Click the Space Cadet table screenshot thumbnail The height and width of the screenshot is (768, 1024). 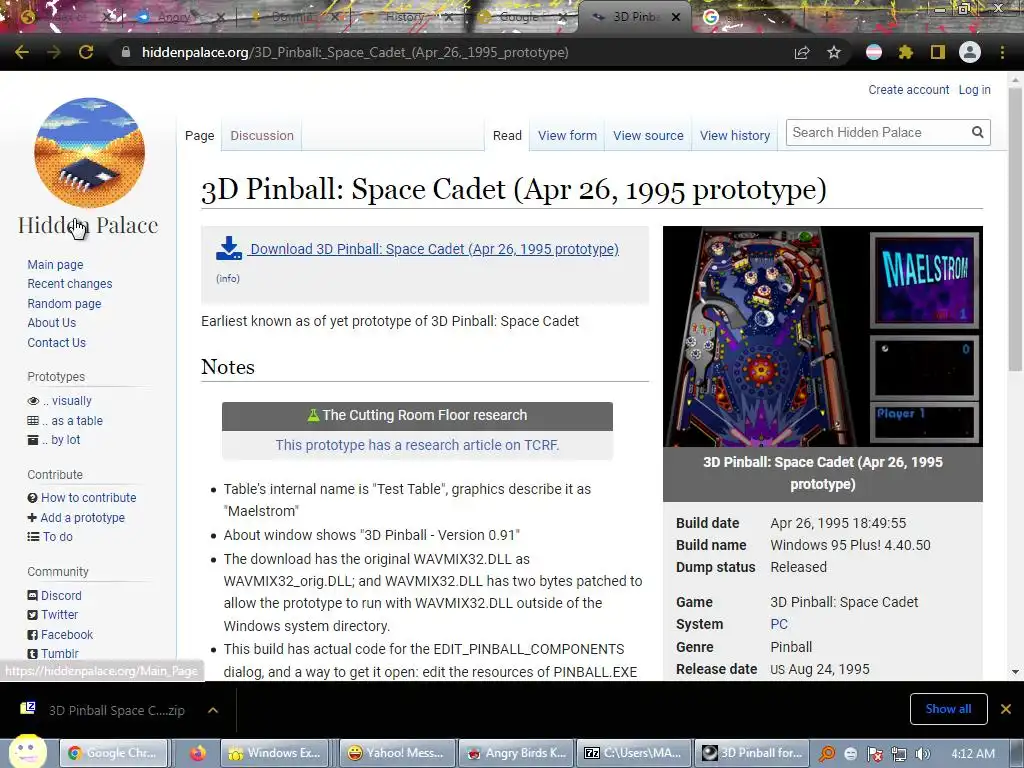point(822,336)
